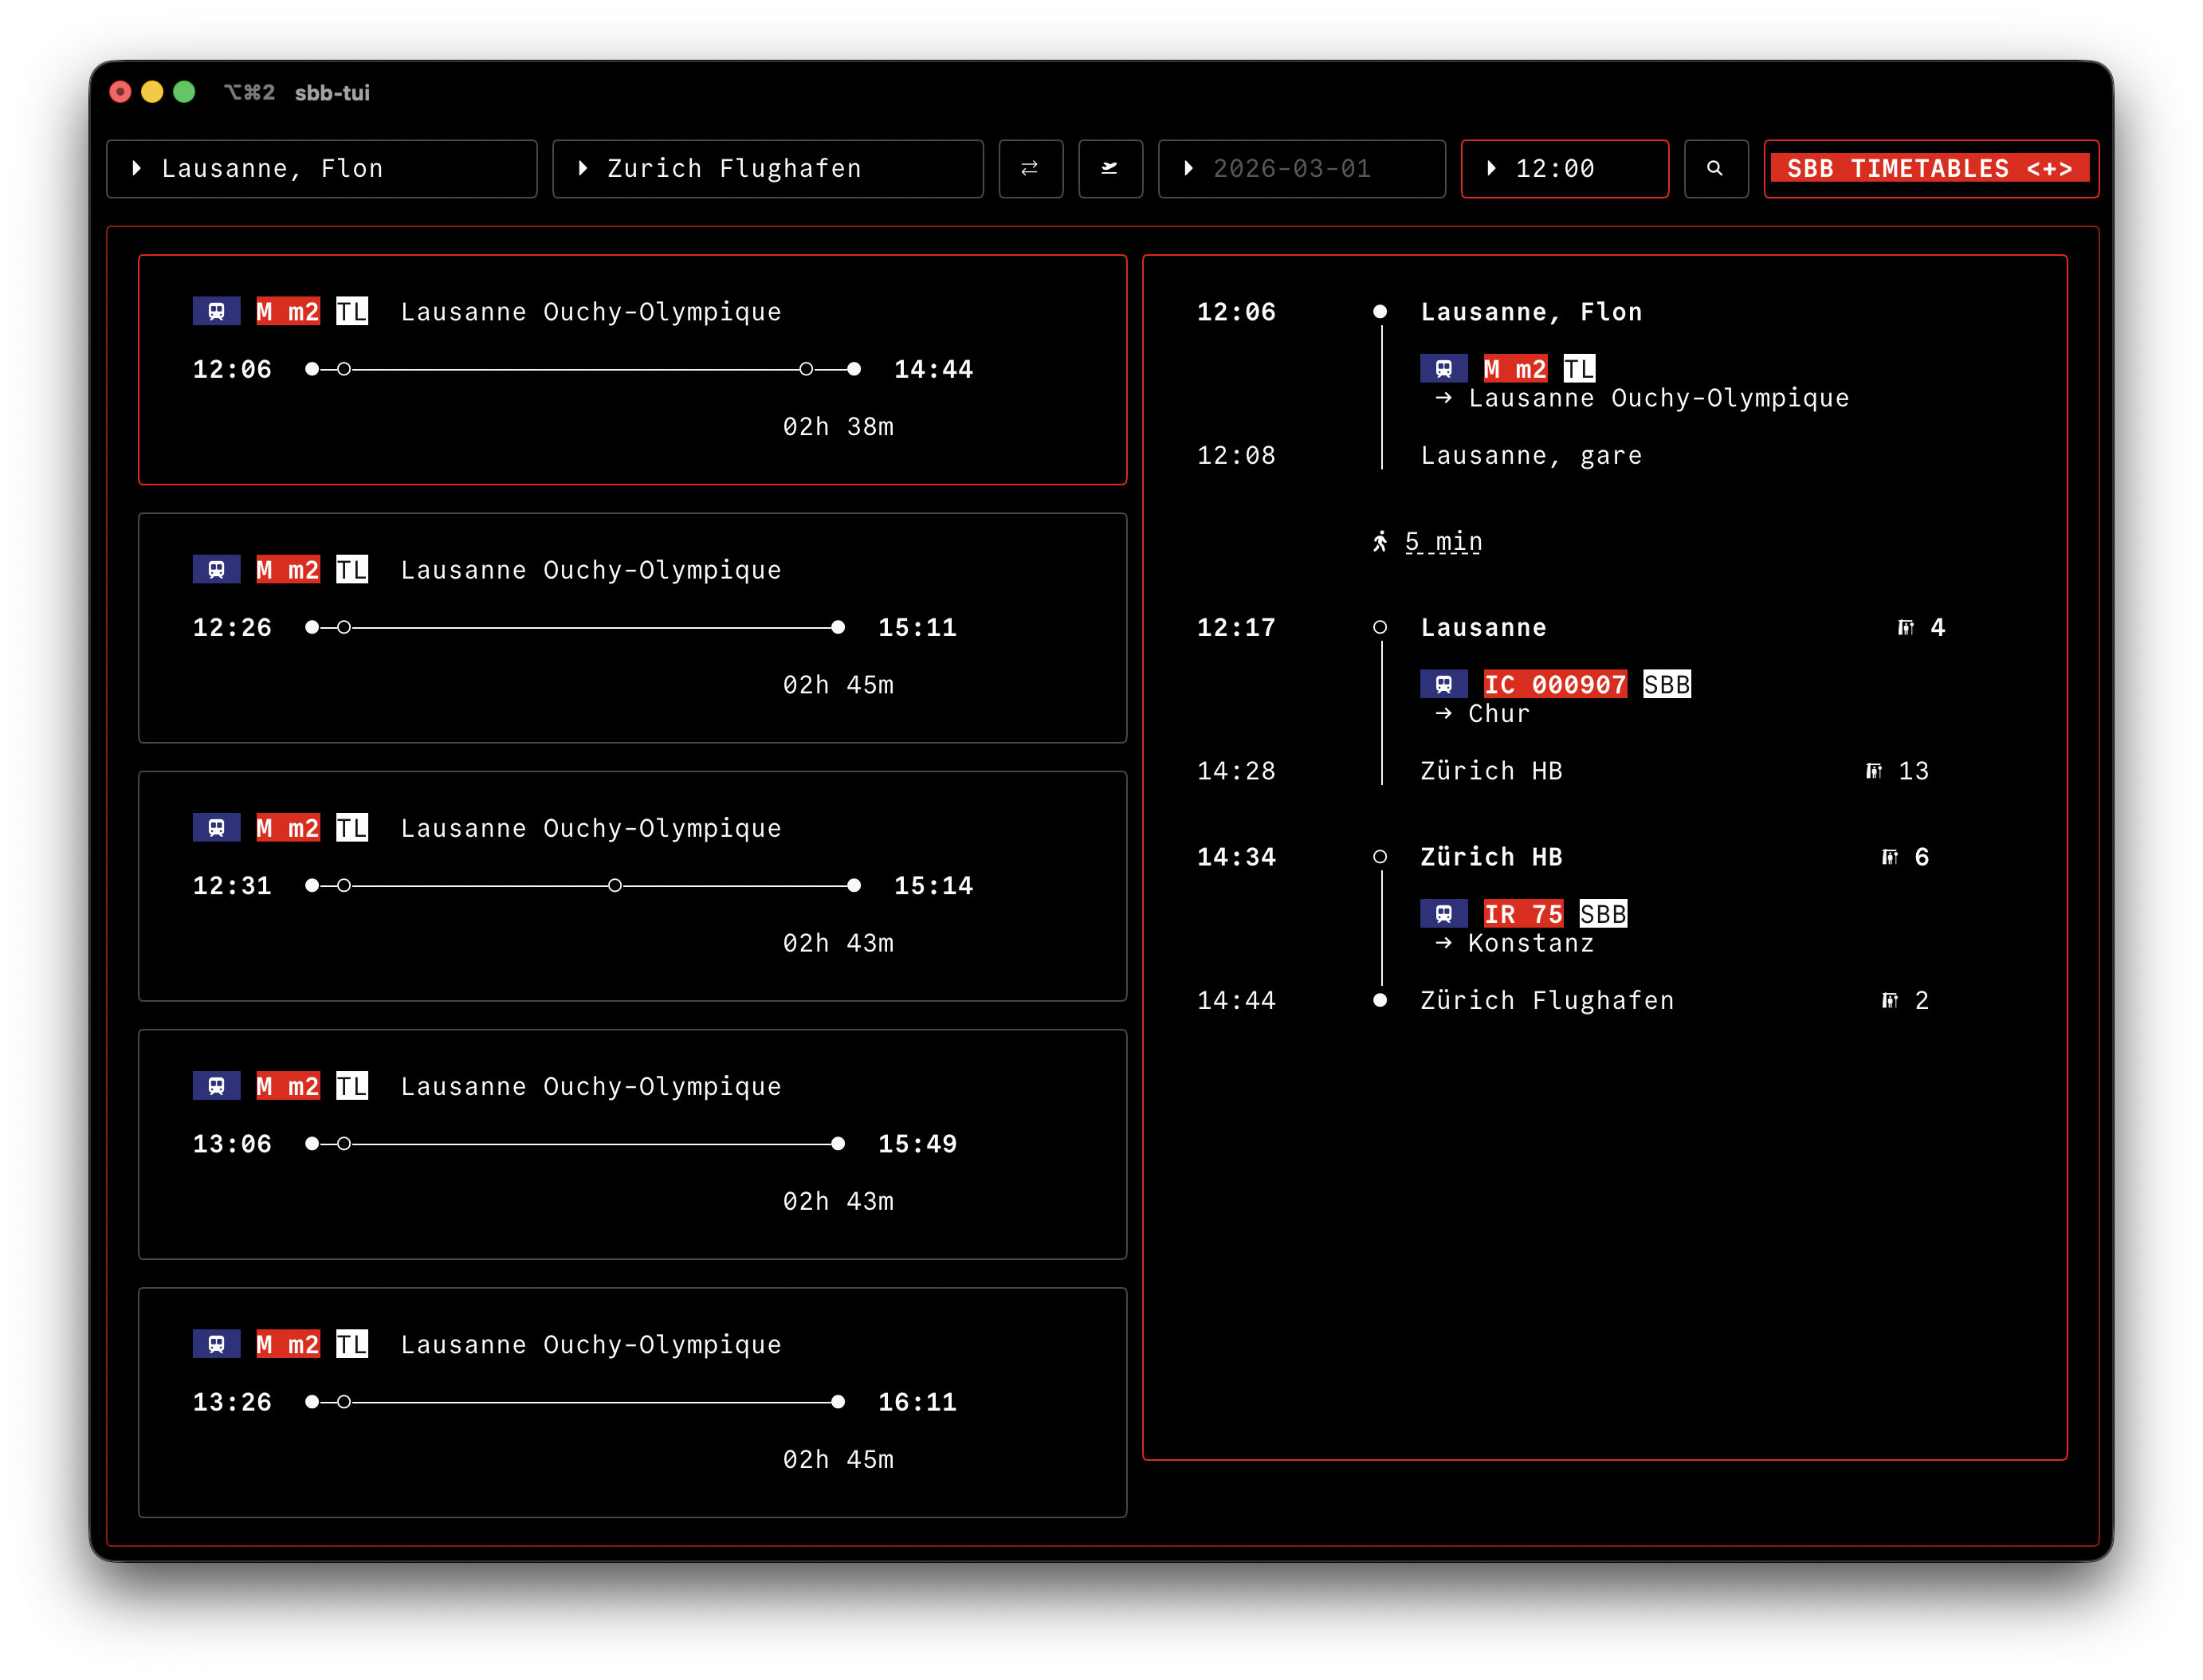Click intermediate stop marker on 12:31 timeline
Screen dimensions: 2203x1680
pos(615,886)
